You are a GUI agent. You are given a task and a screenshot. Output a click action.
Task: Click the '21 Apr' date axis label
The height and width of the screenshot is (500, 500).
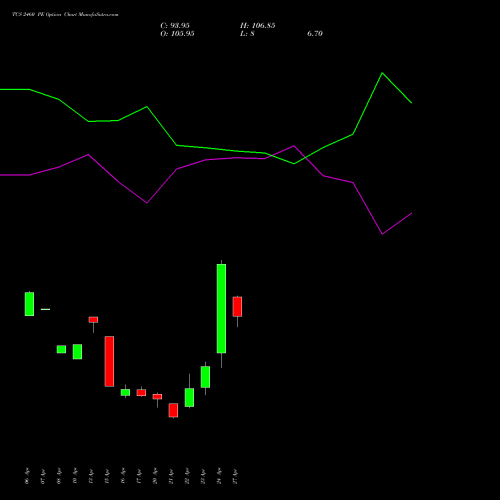171,476
